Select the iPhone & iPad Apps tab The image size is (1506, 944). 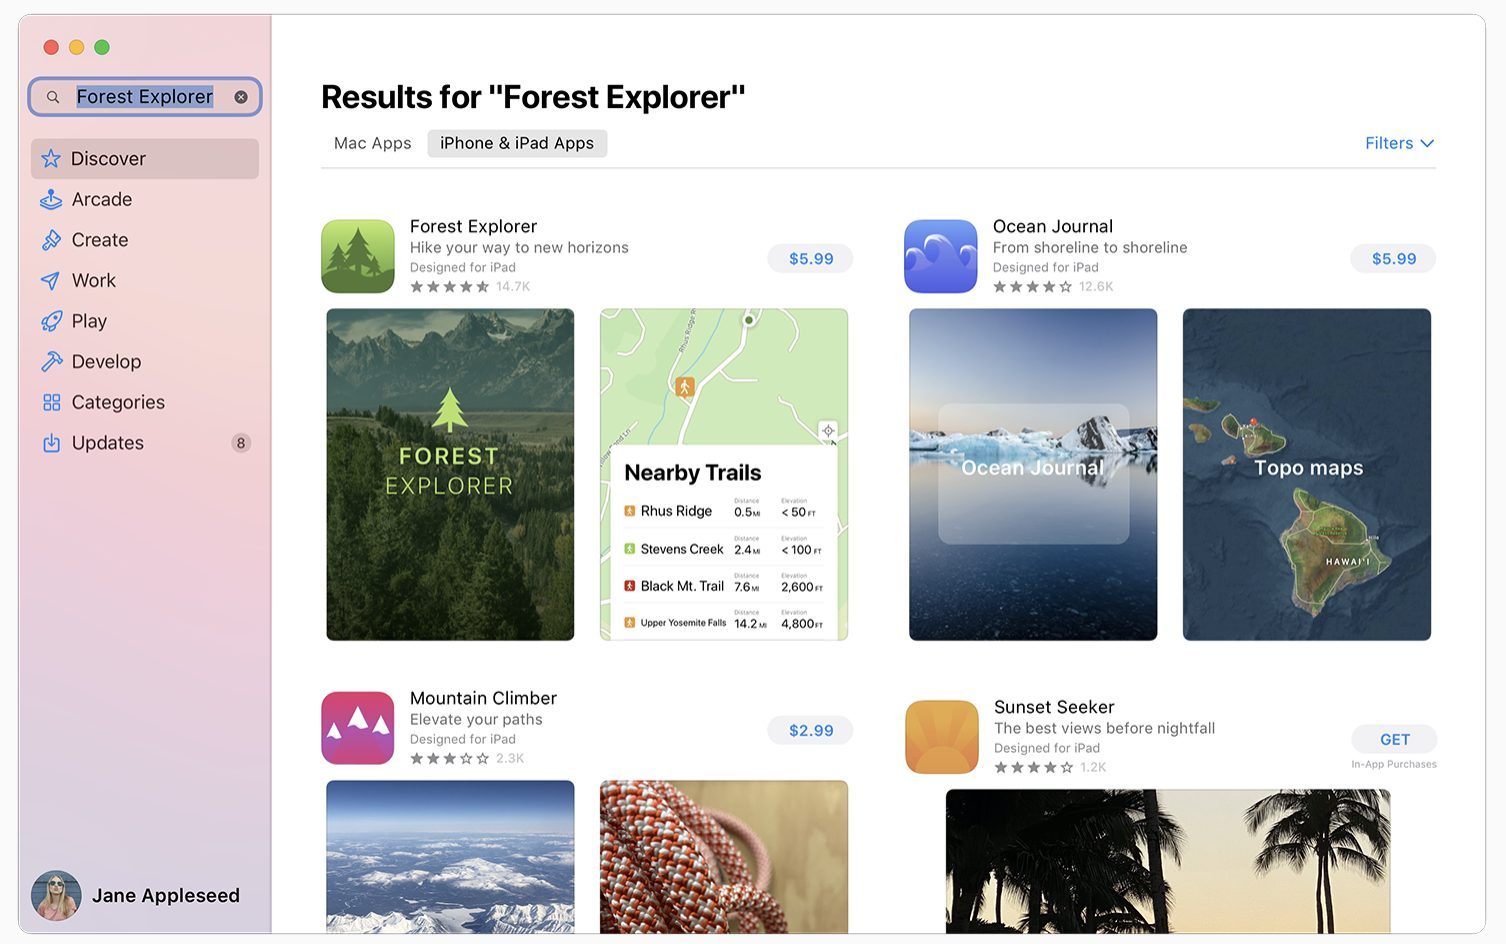pyautogui.click(x=517, y=143)
